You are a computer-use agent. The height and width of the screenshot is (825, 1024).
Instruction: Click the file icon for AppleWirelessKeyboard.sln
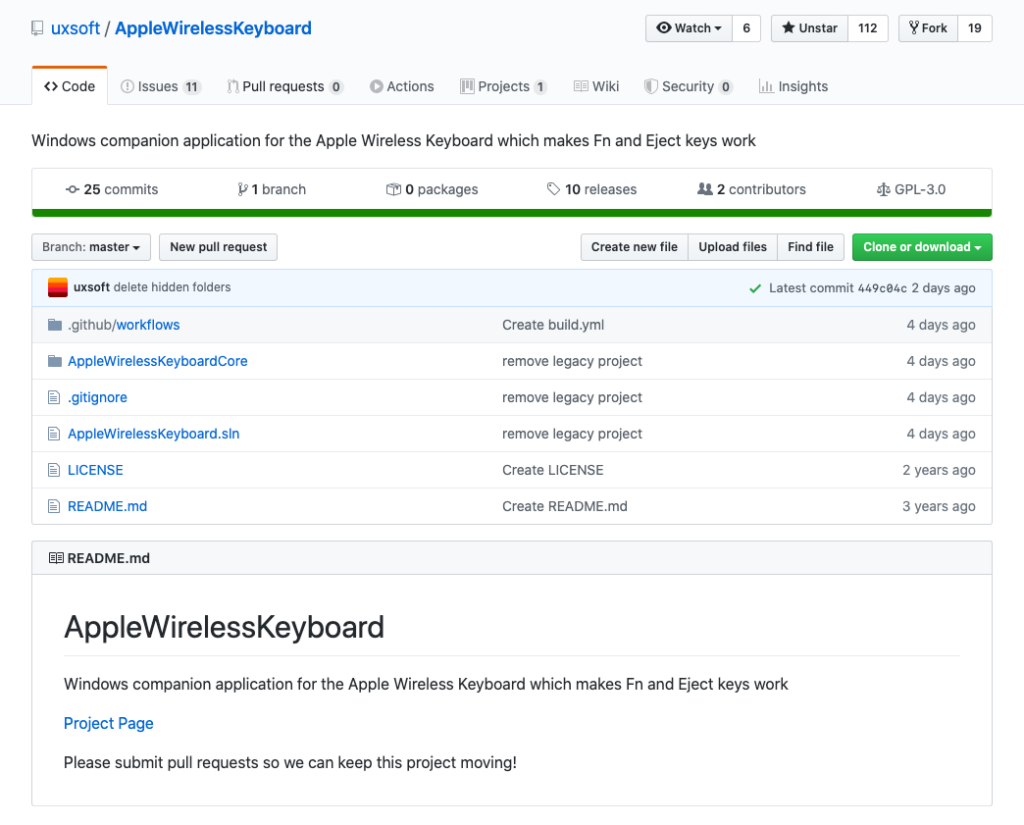54,434
